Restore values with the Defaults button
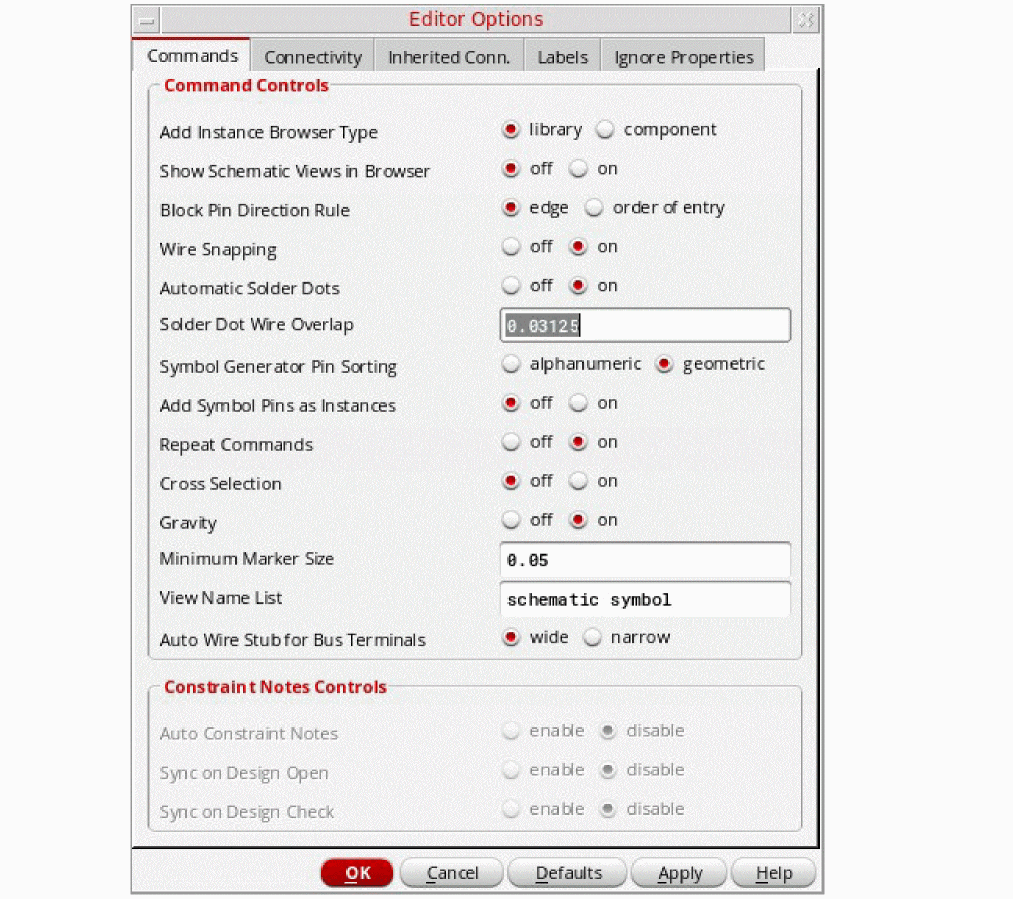Screen dimensions: 1013x899 click(x=568, y=873)
